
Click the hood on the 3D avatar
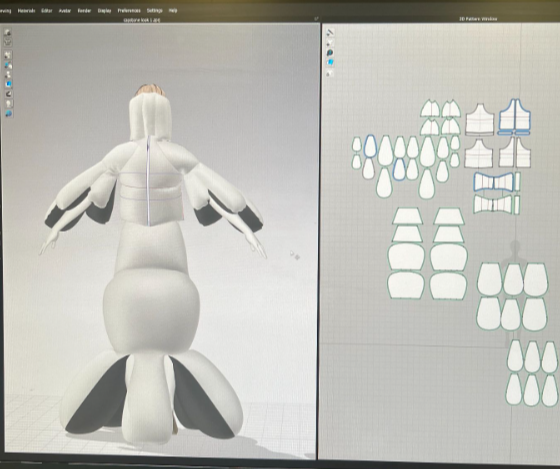[x=150, y=118]
